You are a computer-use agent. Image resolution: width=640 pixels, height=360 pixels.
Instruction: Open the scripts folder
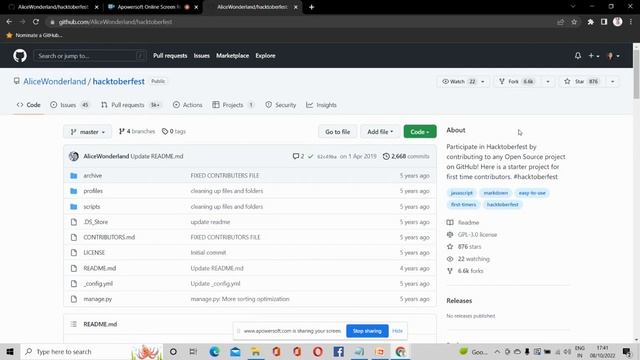(x=92, y=207)
